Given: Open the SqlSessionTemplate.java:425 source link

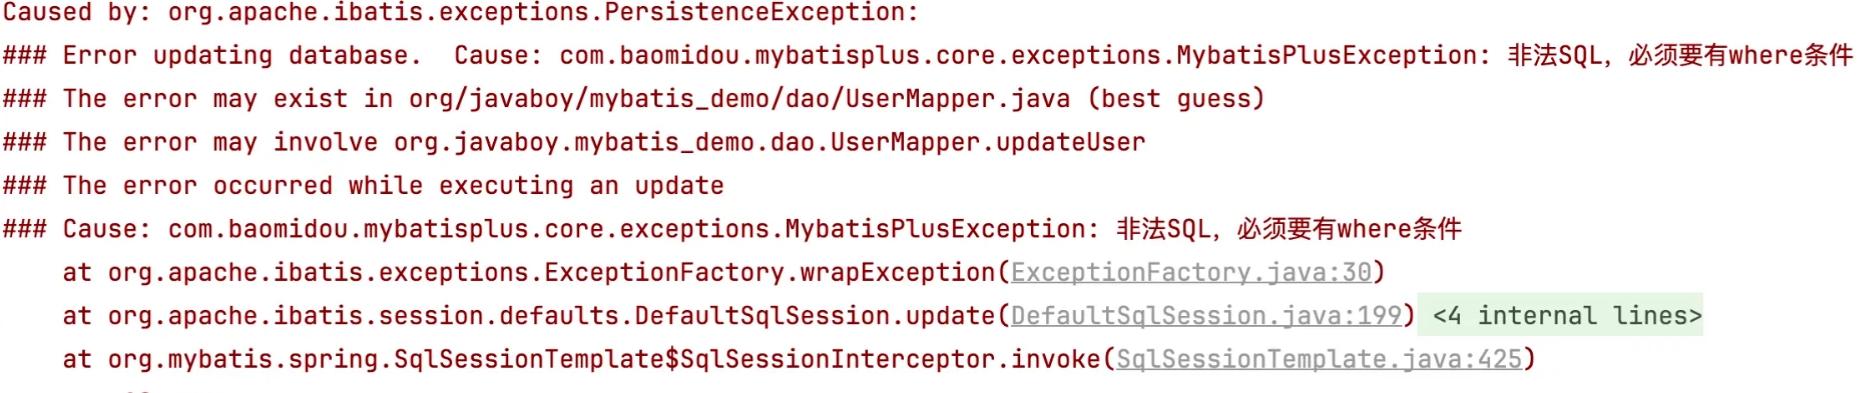Looking at the screenshot, I should pos(1319,359).
